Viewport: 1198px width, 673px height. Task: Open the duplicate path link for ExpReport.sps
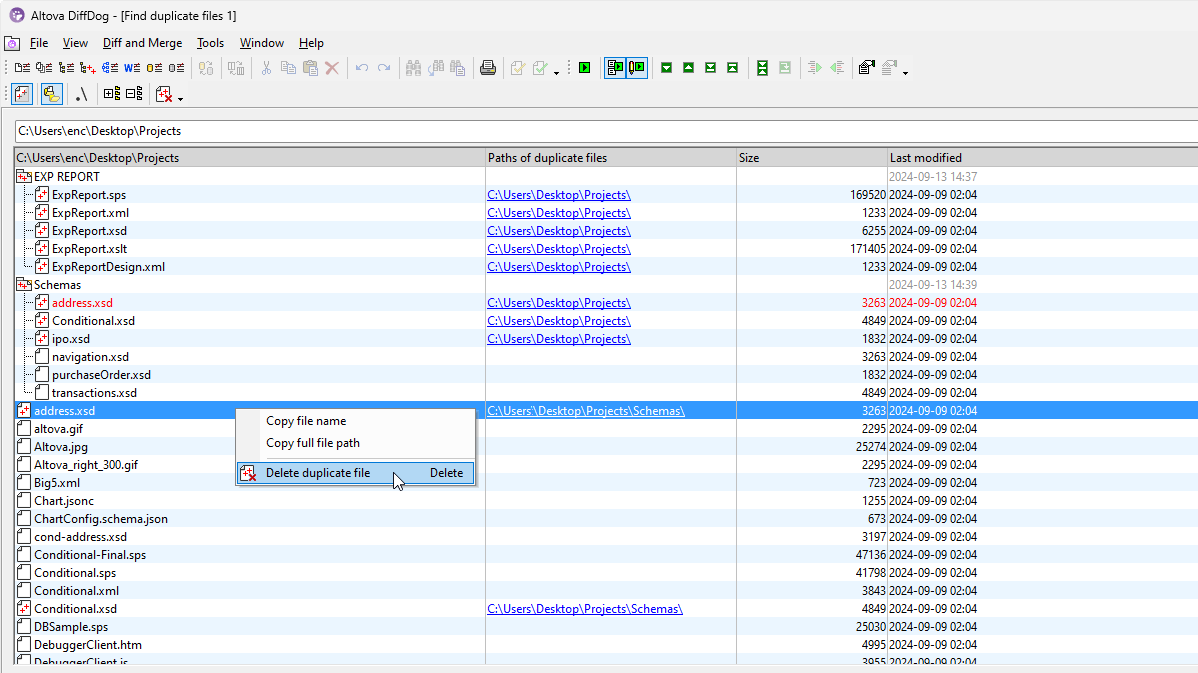pyautogui.click(x=558, y=194)
